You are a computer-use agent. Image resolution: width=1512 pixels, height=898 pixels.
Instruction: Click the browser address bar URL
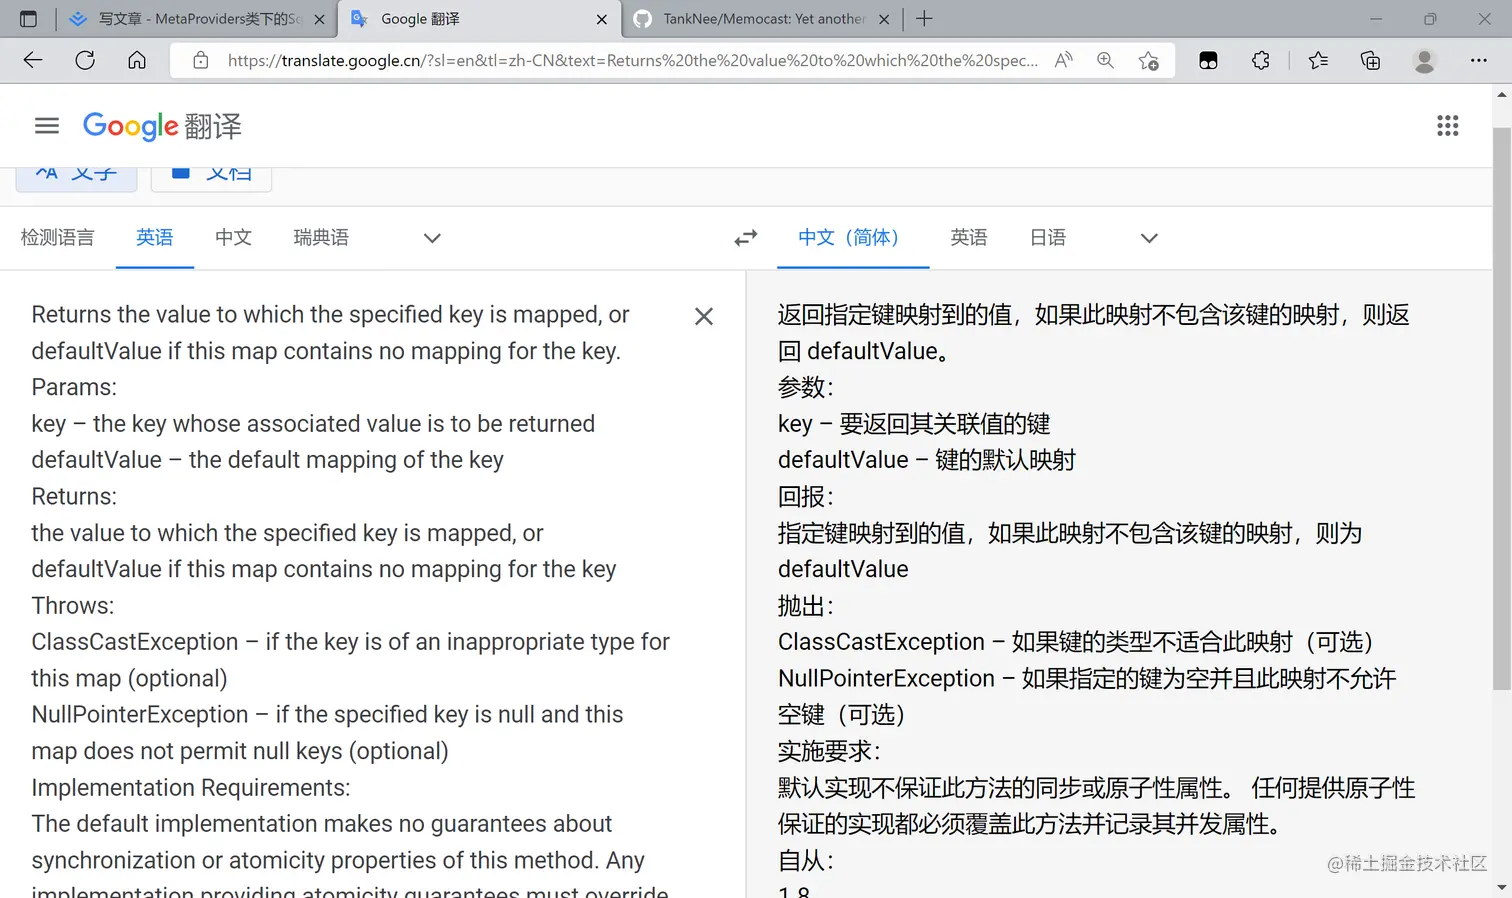pyautogui.click(x=632, y=60)
